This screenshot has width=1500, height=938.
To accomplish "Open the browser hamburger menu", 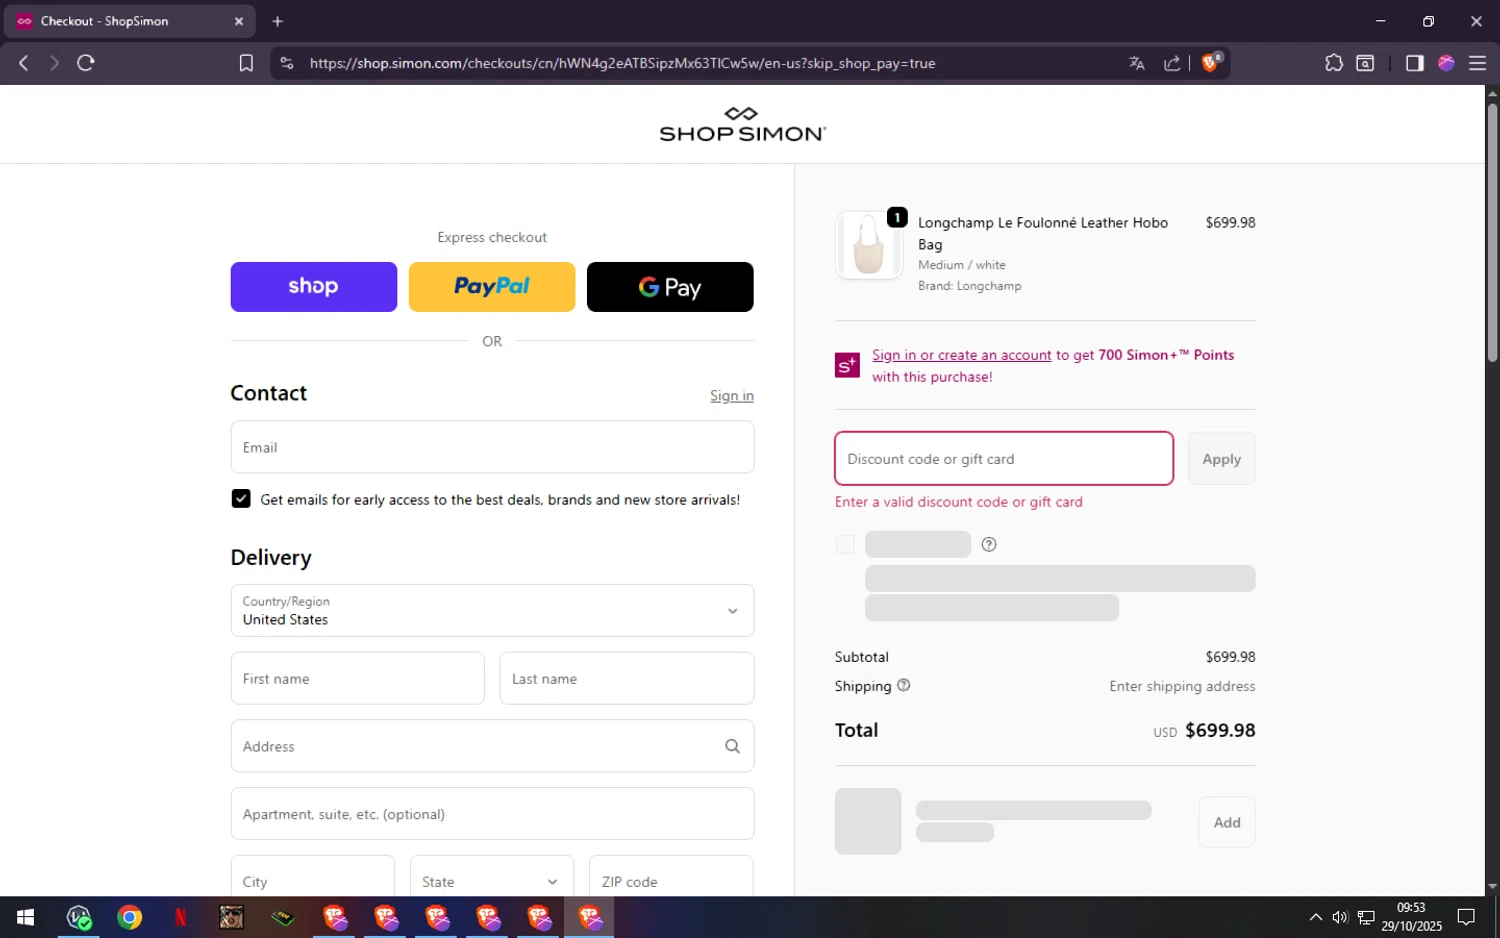I will click(1477, 63).
